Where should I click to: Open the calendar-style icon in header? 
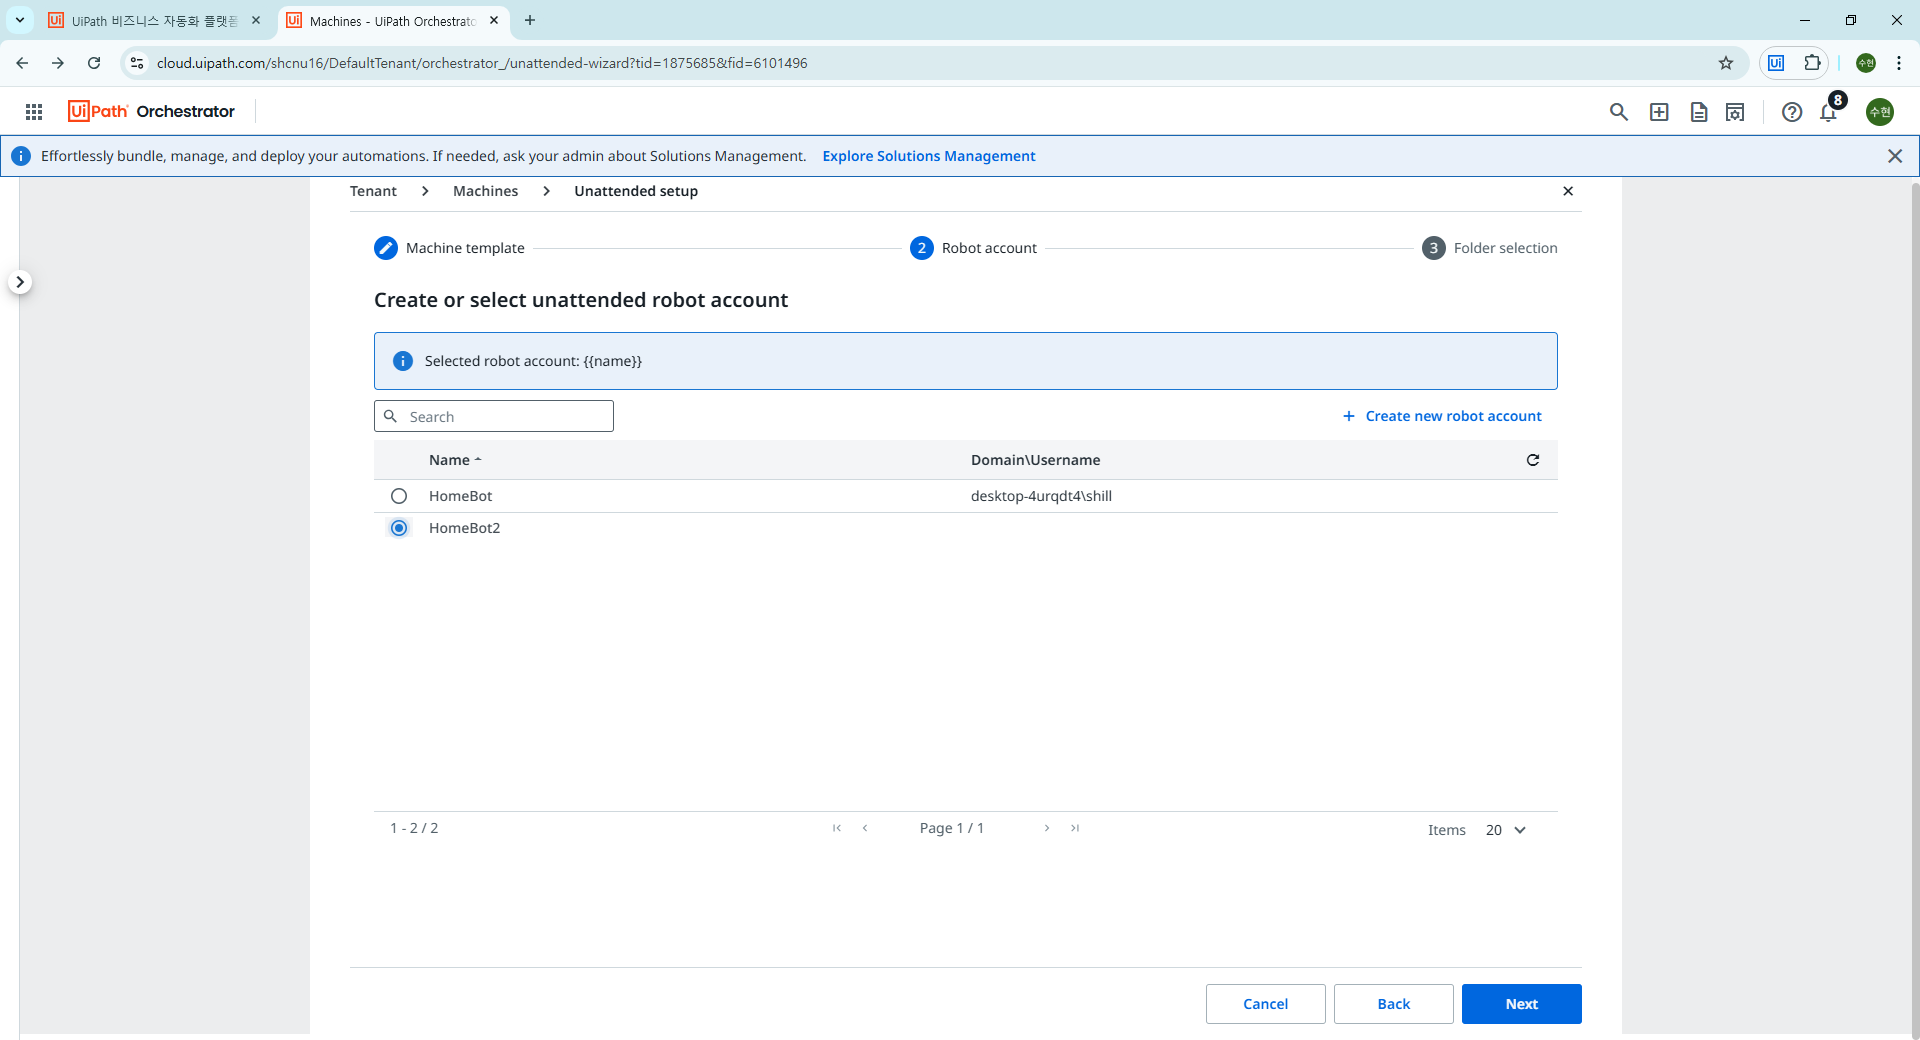tap(1735, 112)
